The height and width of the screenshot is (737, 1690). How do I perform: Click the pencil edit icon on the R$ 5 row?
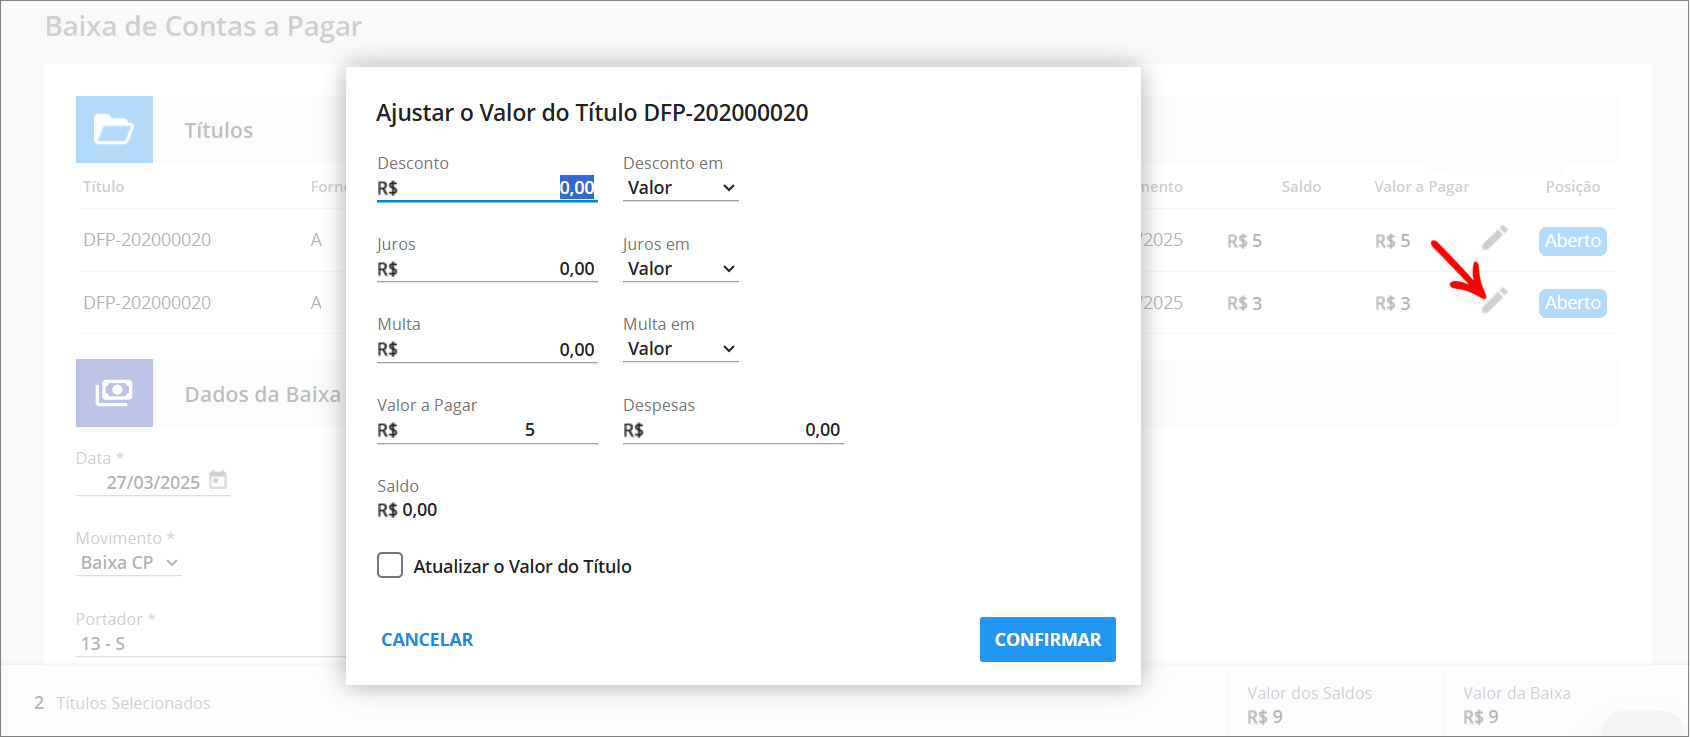[x=1494, y=238]
